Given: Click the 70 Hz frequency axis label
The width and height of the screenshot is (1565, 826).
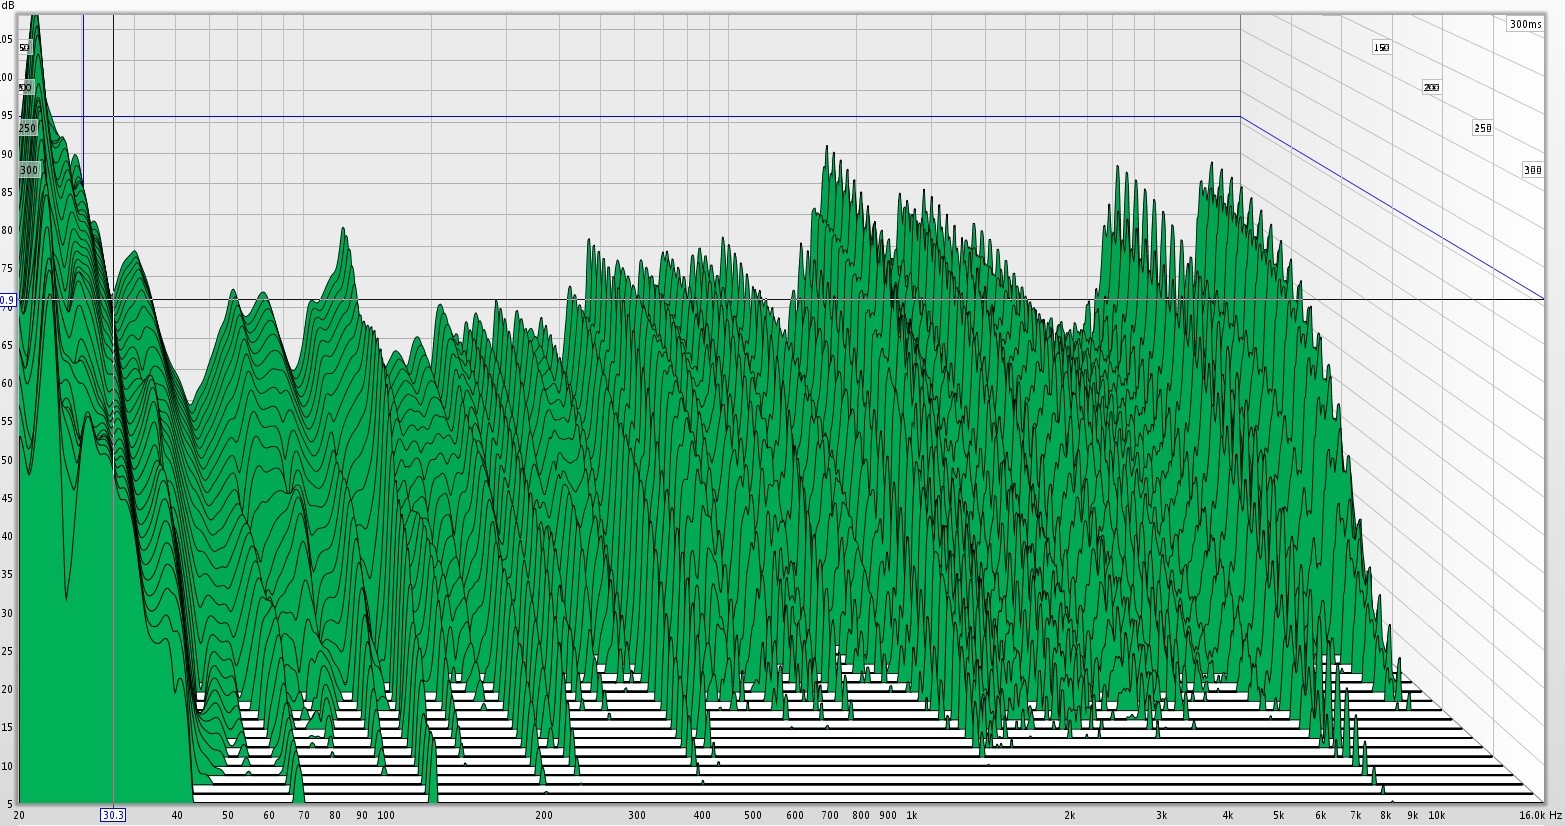Looking at the screenshot, I should pyautogui.click(x=304, y=815).
